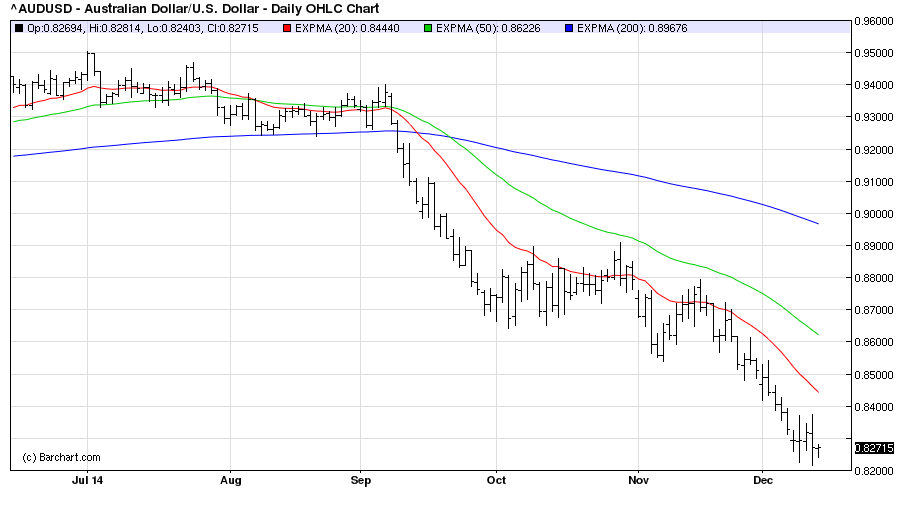This screenshot has height=511, width=900.
Task: Click the current price tag 0.82715
Action: [x=872, y=448]
